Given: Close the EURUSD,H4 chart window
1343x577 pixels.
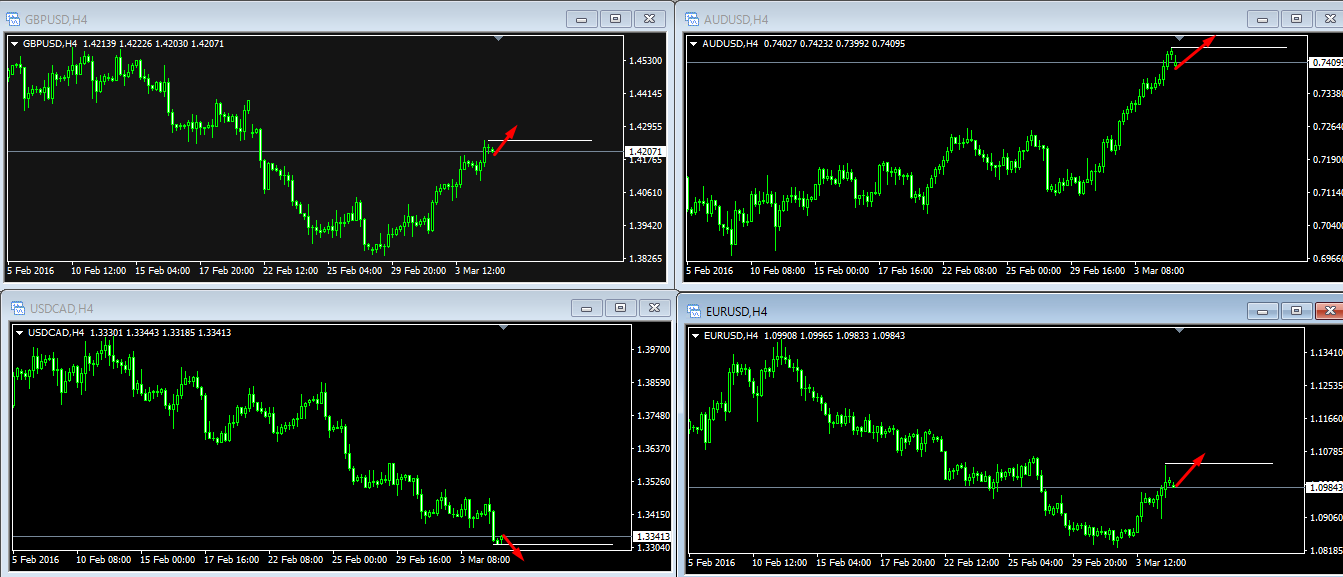Looking at the screenshot, I should (1328, 311).
